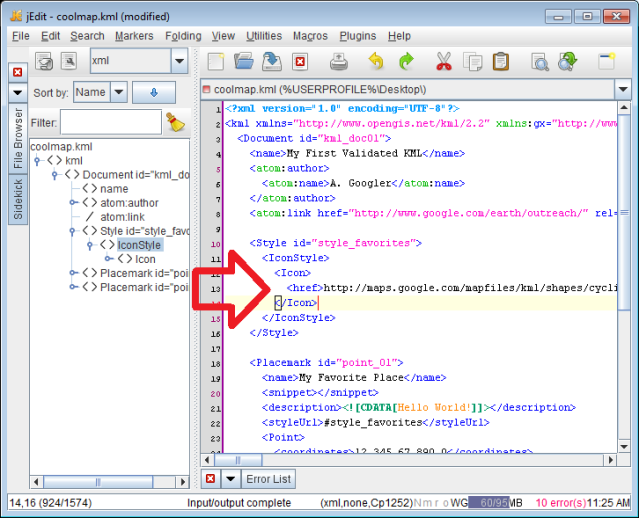Image resolution: width=639 pixels, height=518 pixels.
Task: Open the File menu
Action: coord(20,36)
